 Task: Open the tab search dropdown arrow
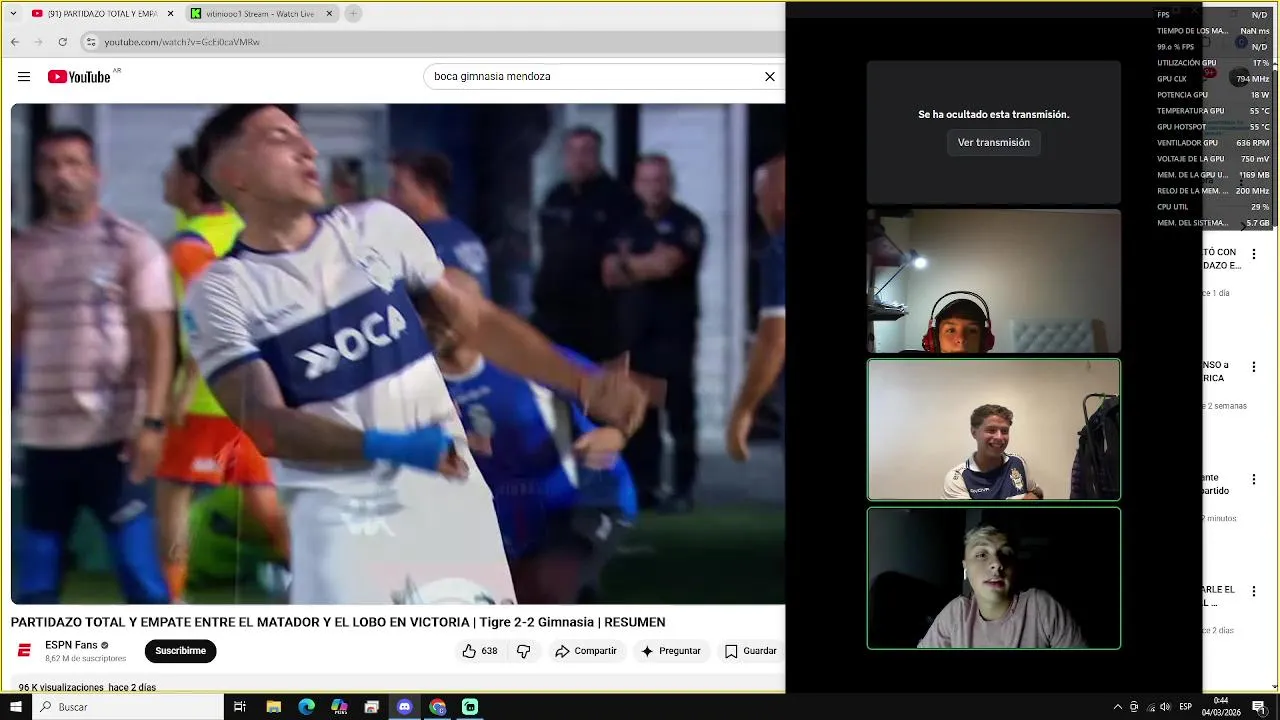(x=13, y=14)
